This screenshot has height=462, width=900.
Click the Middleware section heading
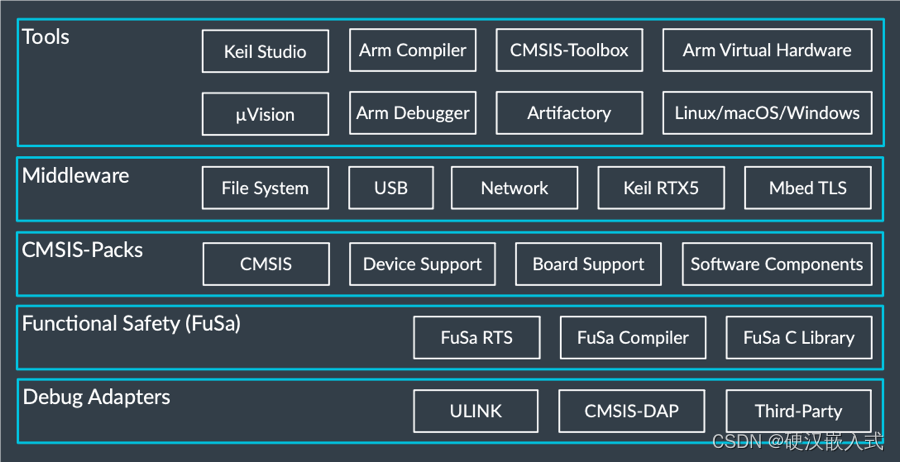click(x=75, y=176)
